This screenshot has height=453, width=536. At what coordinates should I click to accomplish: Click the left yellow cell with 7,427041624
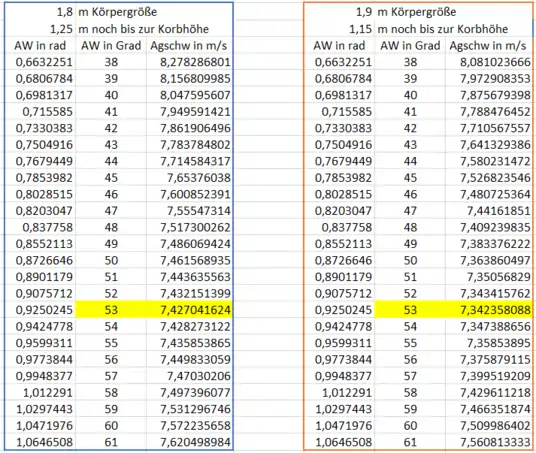click(x=189, y=310)
